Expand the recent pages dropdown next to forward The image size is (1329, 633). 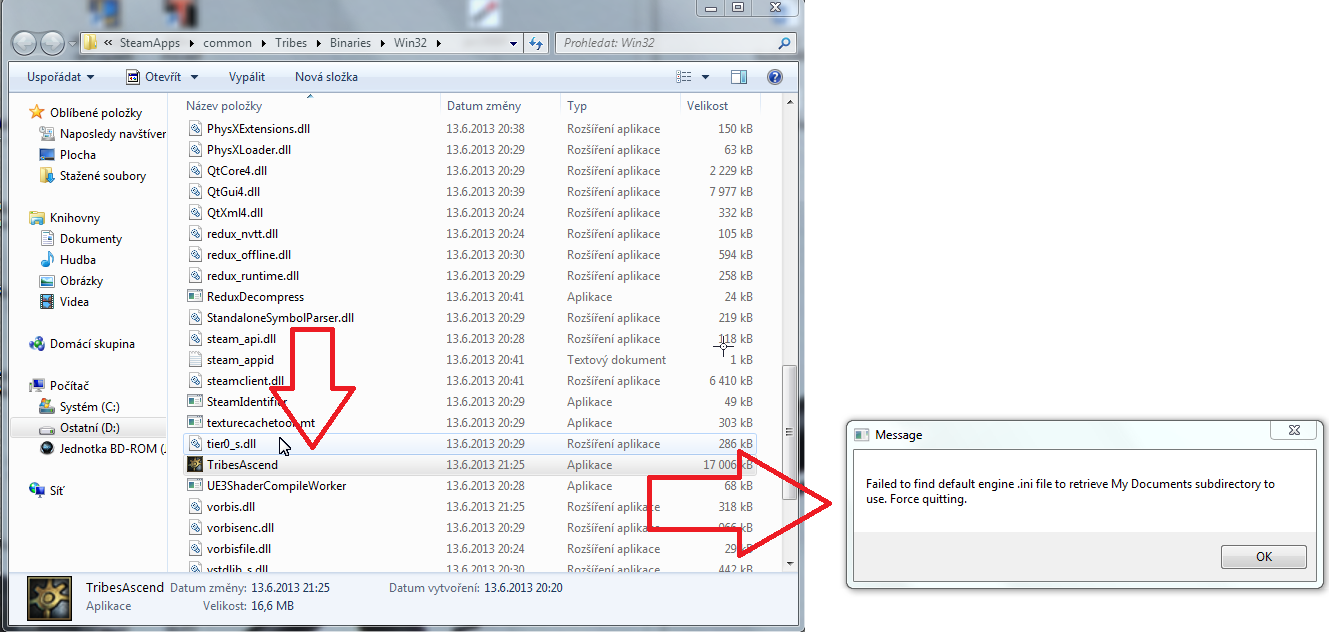coord(72,44)
